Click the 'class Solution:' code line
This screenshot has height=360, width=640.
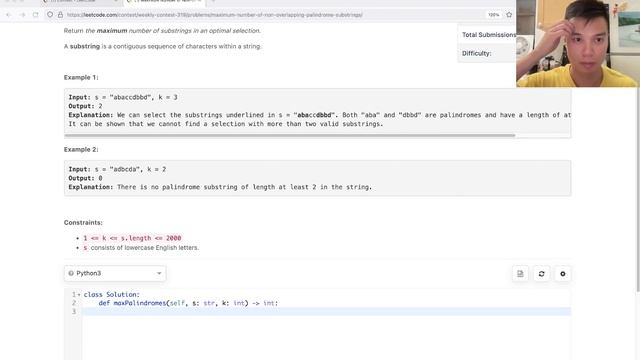point(111,294)
